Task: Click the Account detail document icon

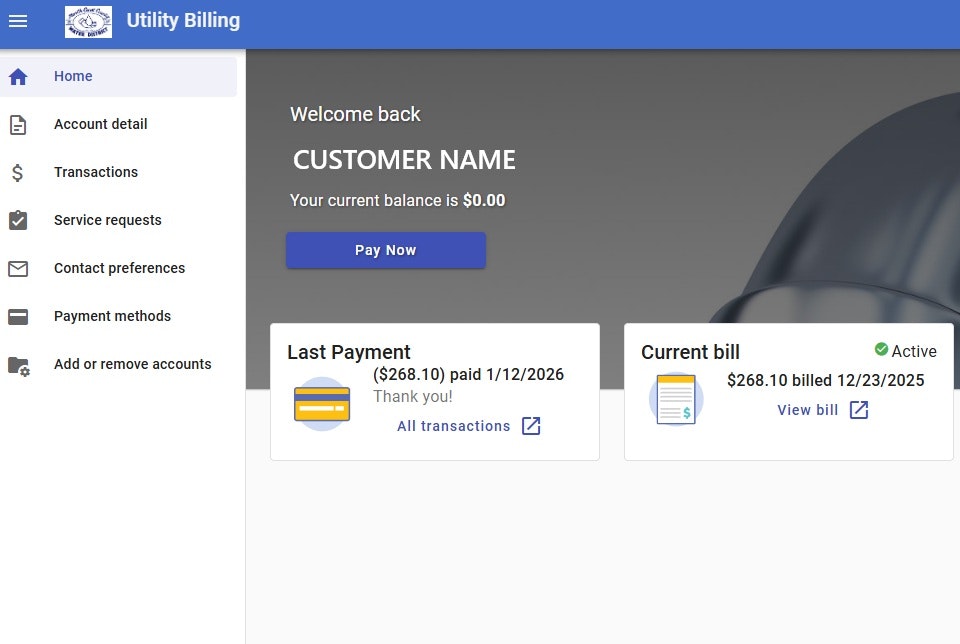Action: click(18, 124)
